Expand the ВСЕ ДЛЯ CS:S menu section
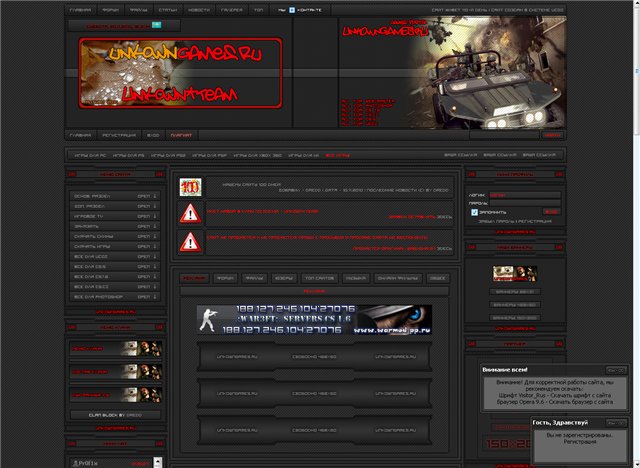This screenshot has width=640, height=468. (x=115, y=266)
